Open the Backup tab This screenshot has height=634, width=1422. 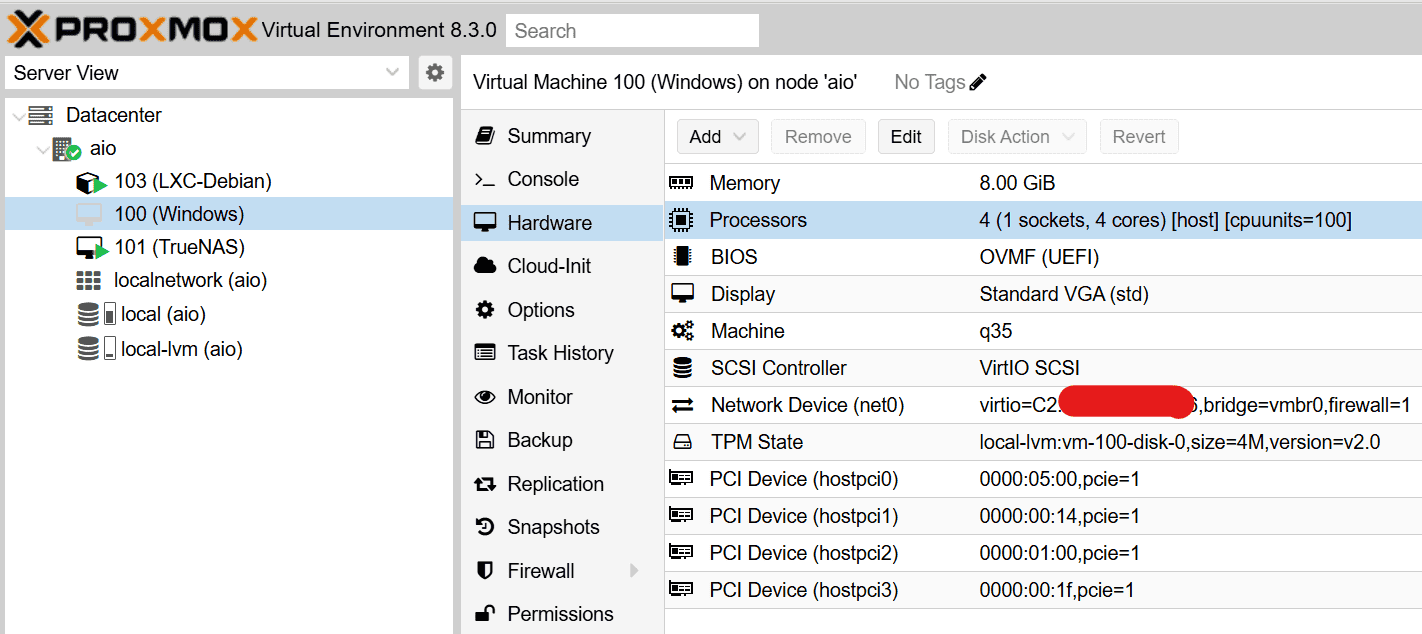(x=562, y=440)
